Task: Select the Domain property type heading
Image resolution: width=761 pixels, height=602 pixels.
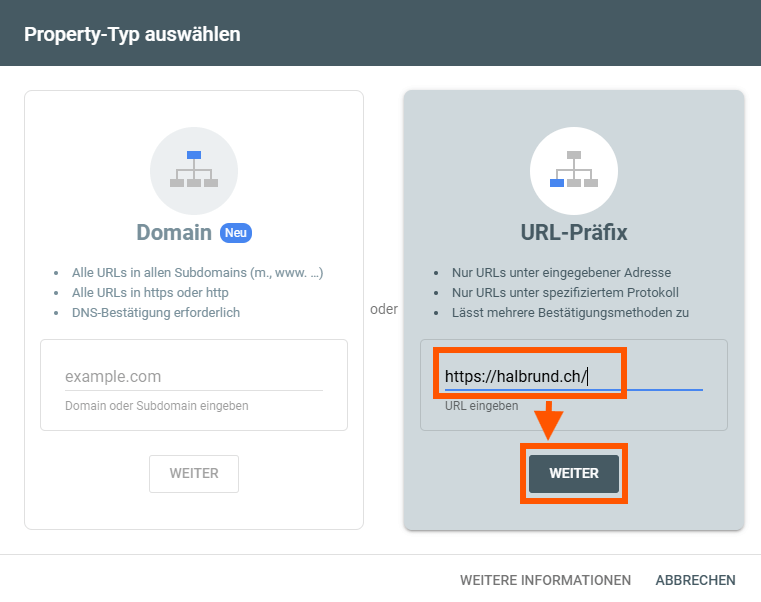Action: tap(174, 233)
